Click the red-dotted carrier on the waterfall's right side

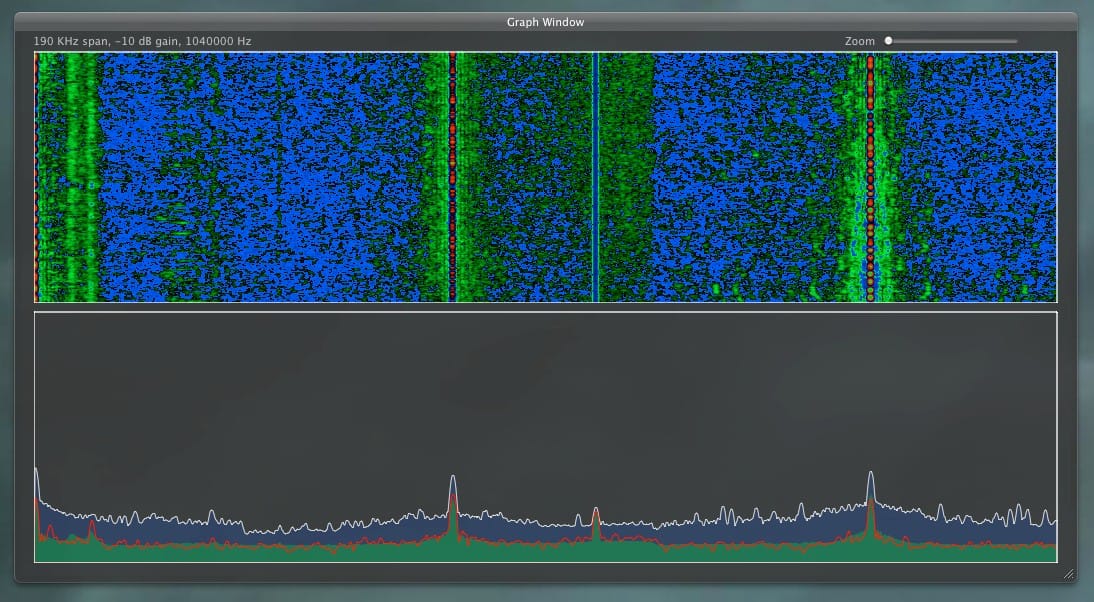(x=870, y=177)
